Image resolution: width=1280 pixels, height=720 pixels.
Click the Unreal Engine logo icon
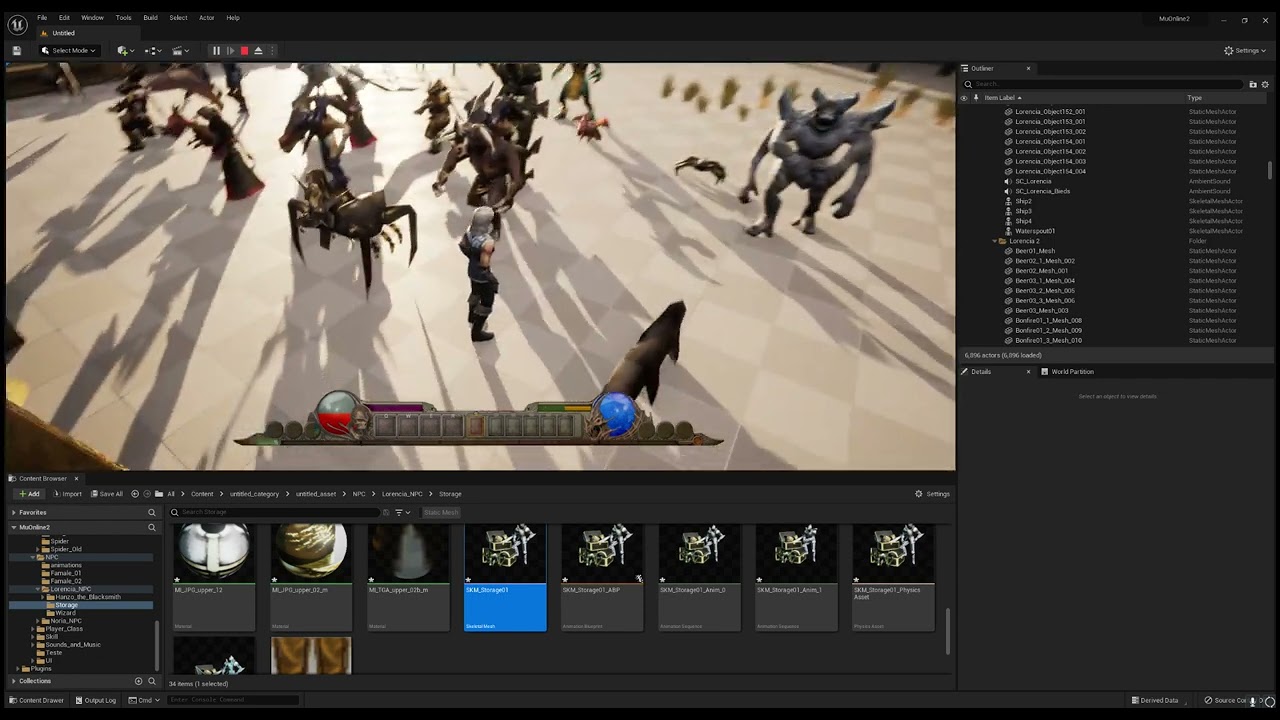pyautogui.click(x=17, y=25)
